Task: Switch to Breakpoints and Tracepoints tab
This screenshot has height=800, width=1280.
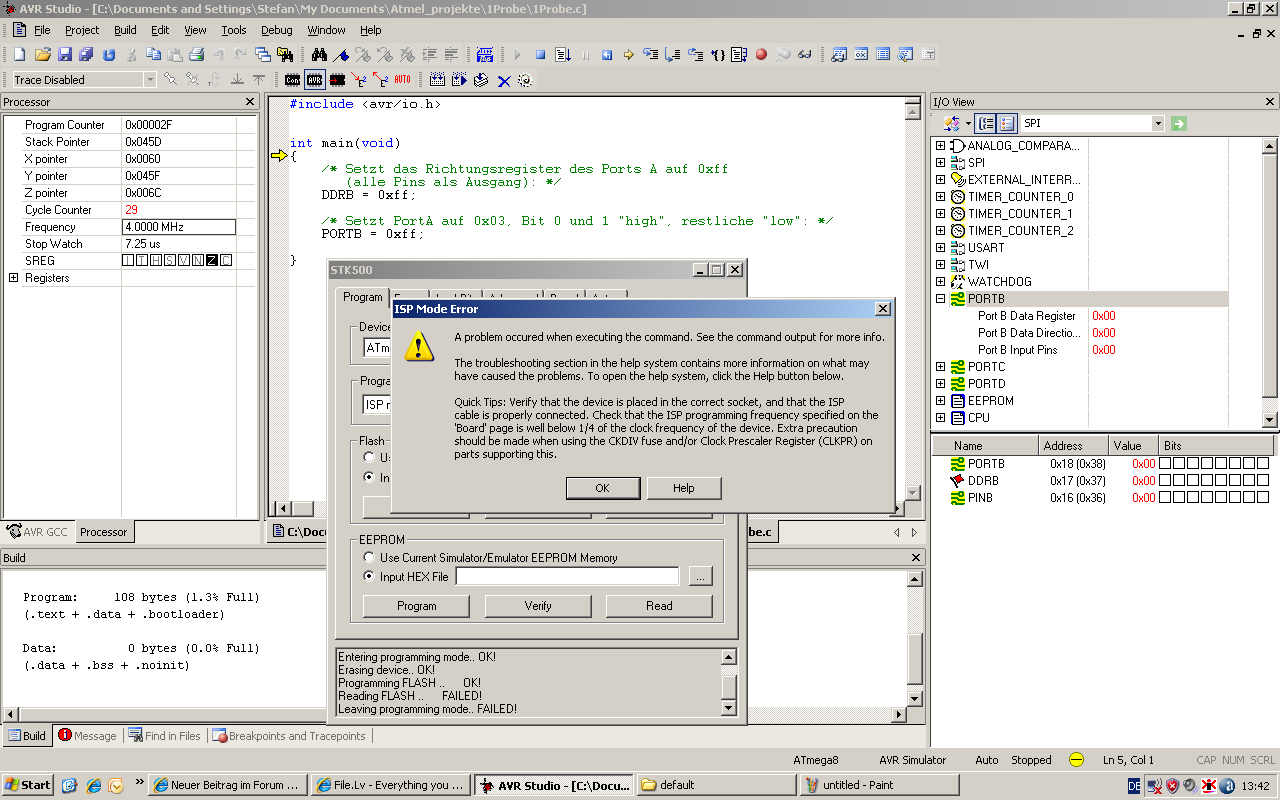Action: click(289, 736)
